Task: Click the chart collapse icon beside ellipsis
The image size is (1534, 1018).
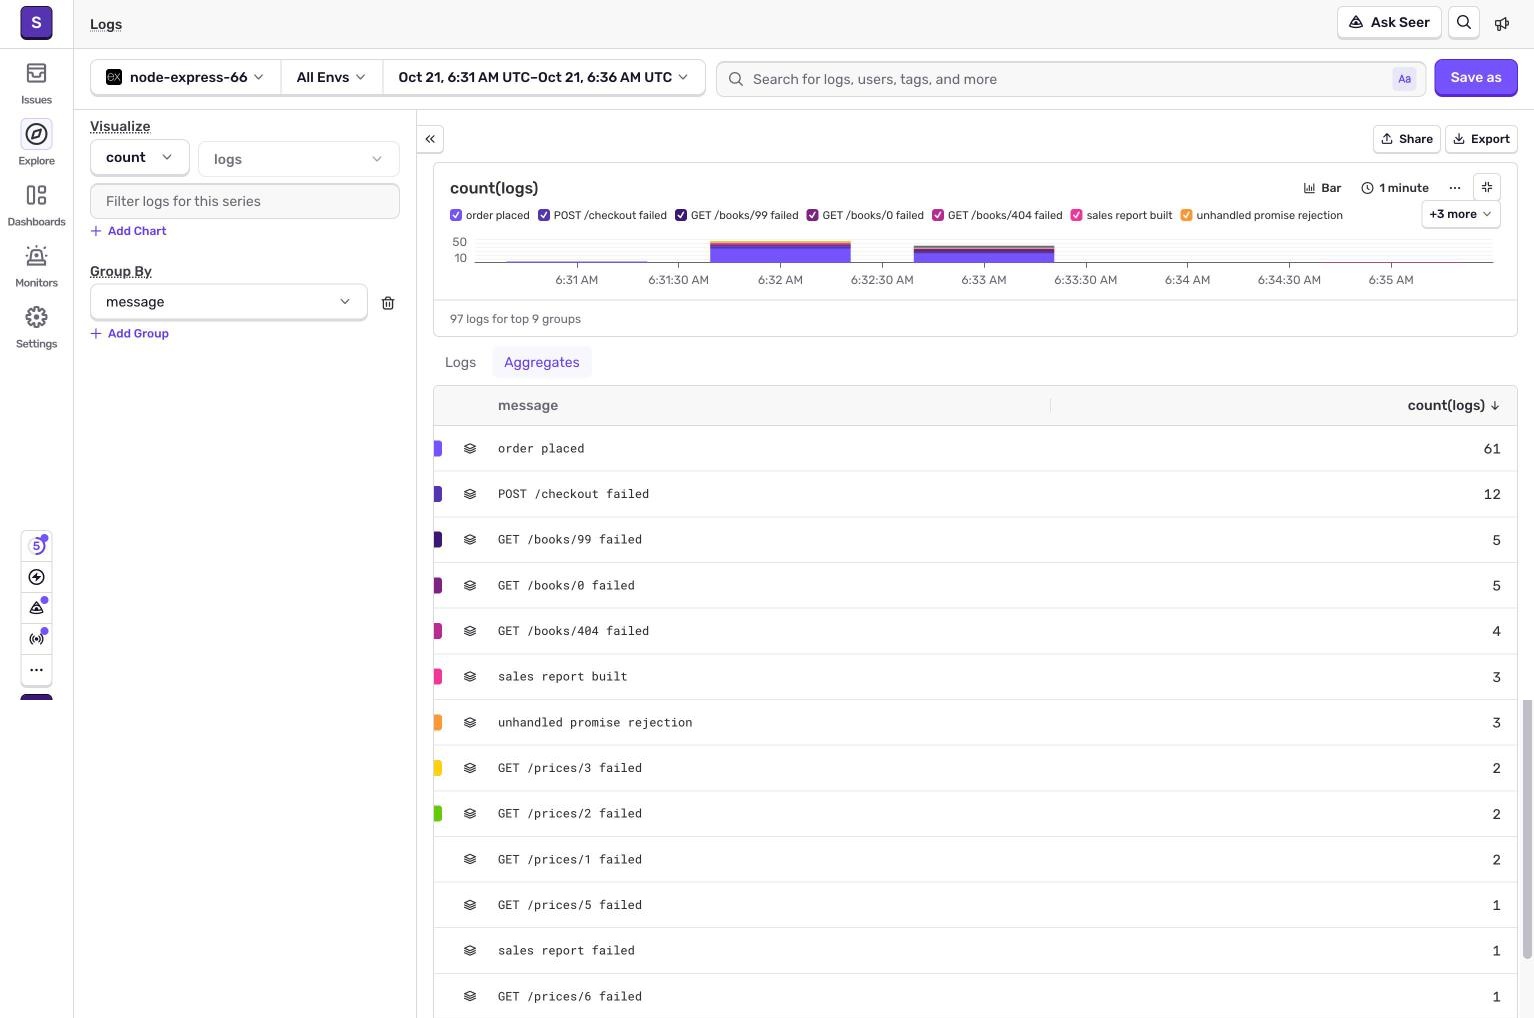Action: click(1487, 187)
